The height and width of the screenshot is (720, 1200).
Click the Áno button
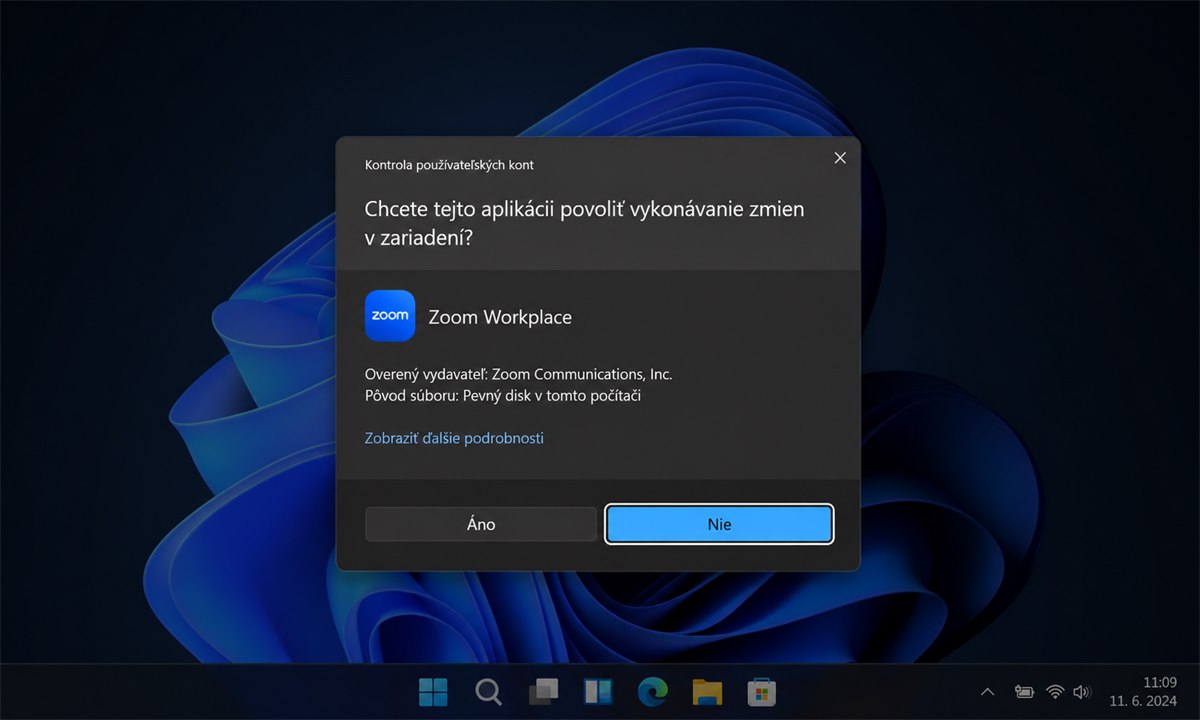(481, 524)
